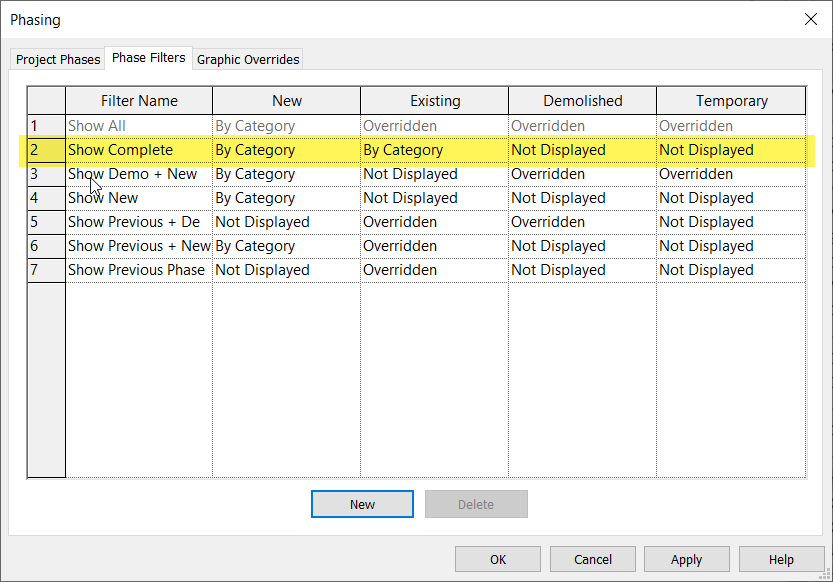Open the New dropdown for Show Complete
Screen dimensions: 833x582
point(286,149)
